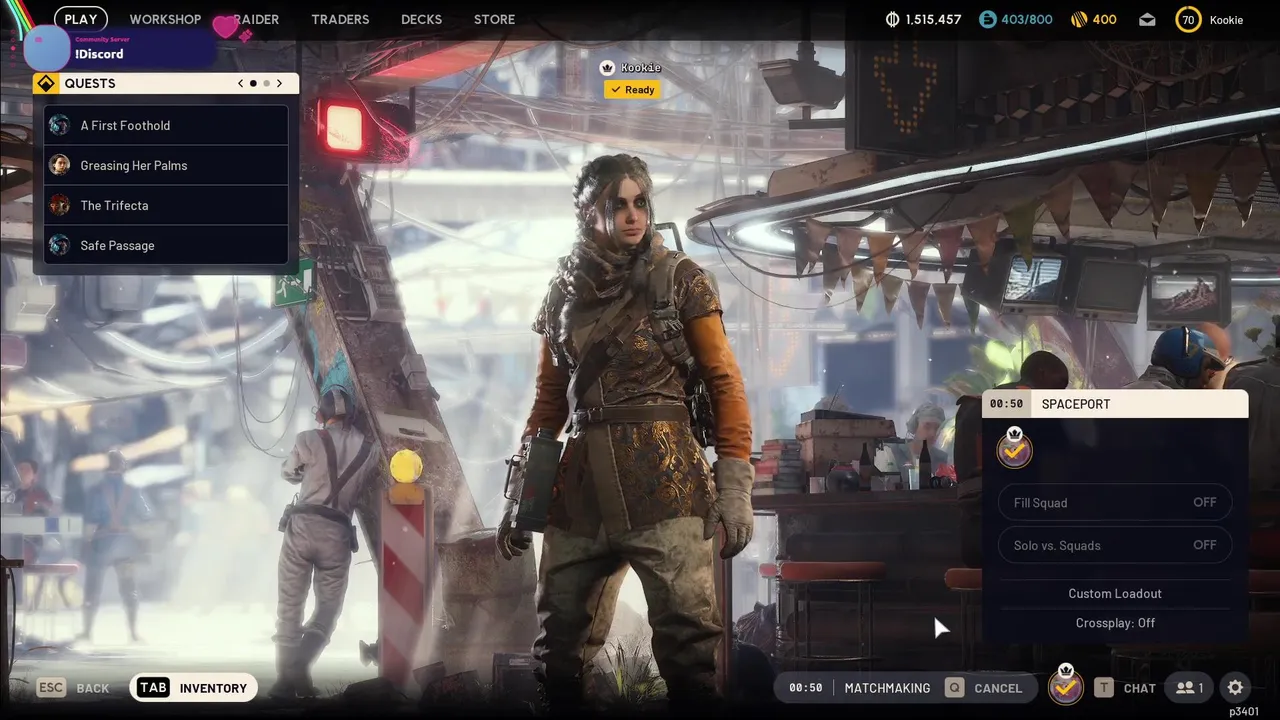The height and width of the screenshot is (720, 1280).
Task: Click the TAB key icon
Action: [153, 688]
